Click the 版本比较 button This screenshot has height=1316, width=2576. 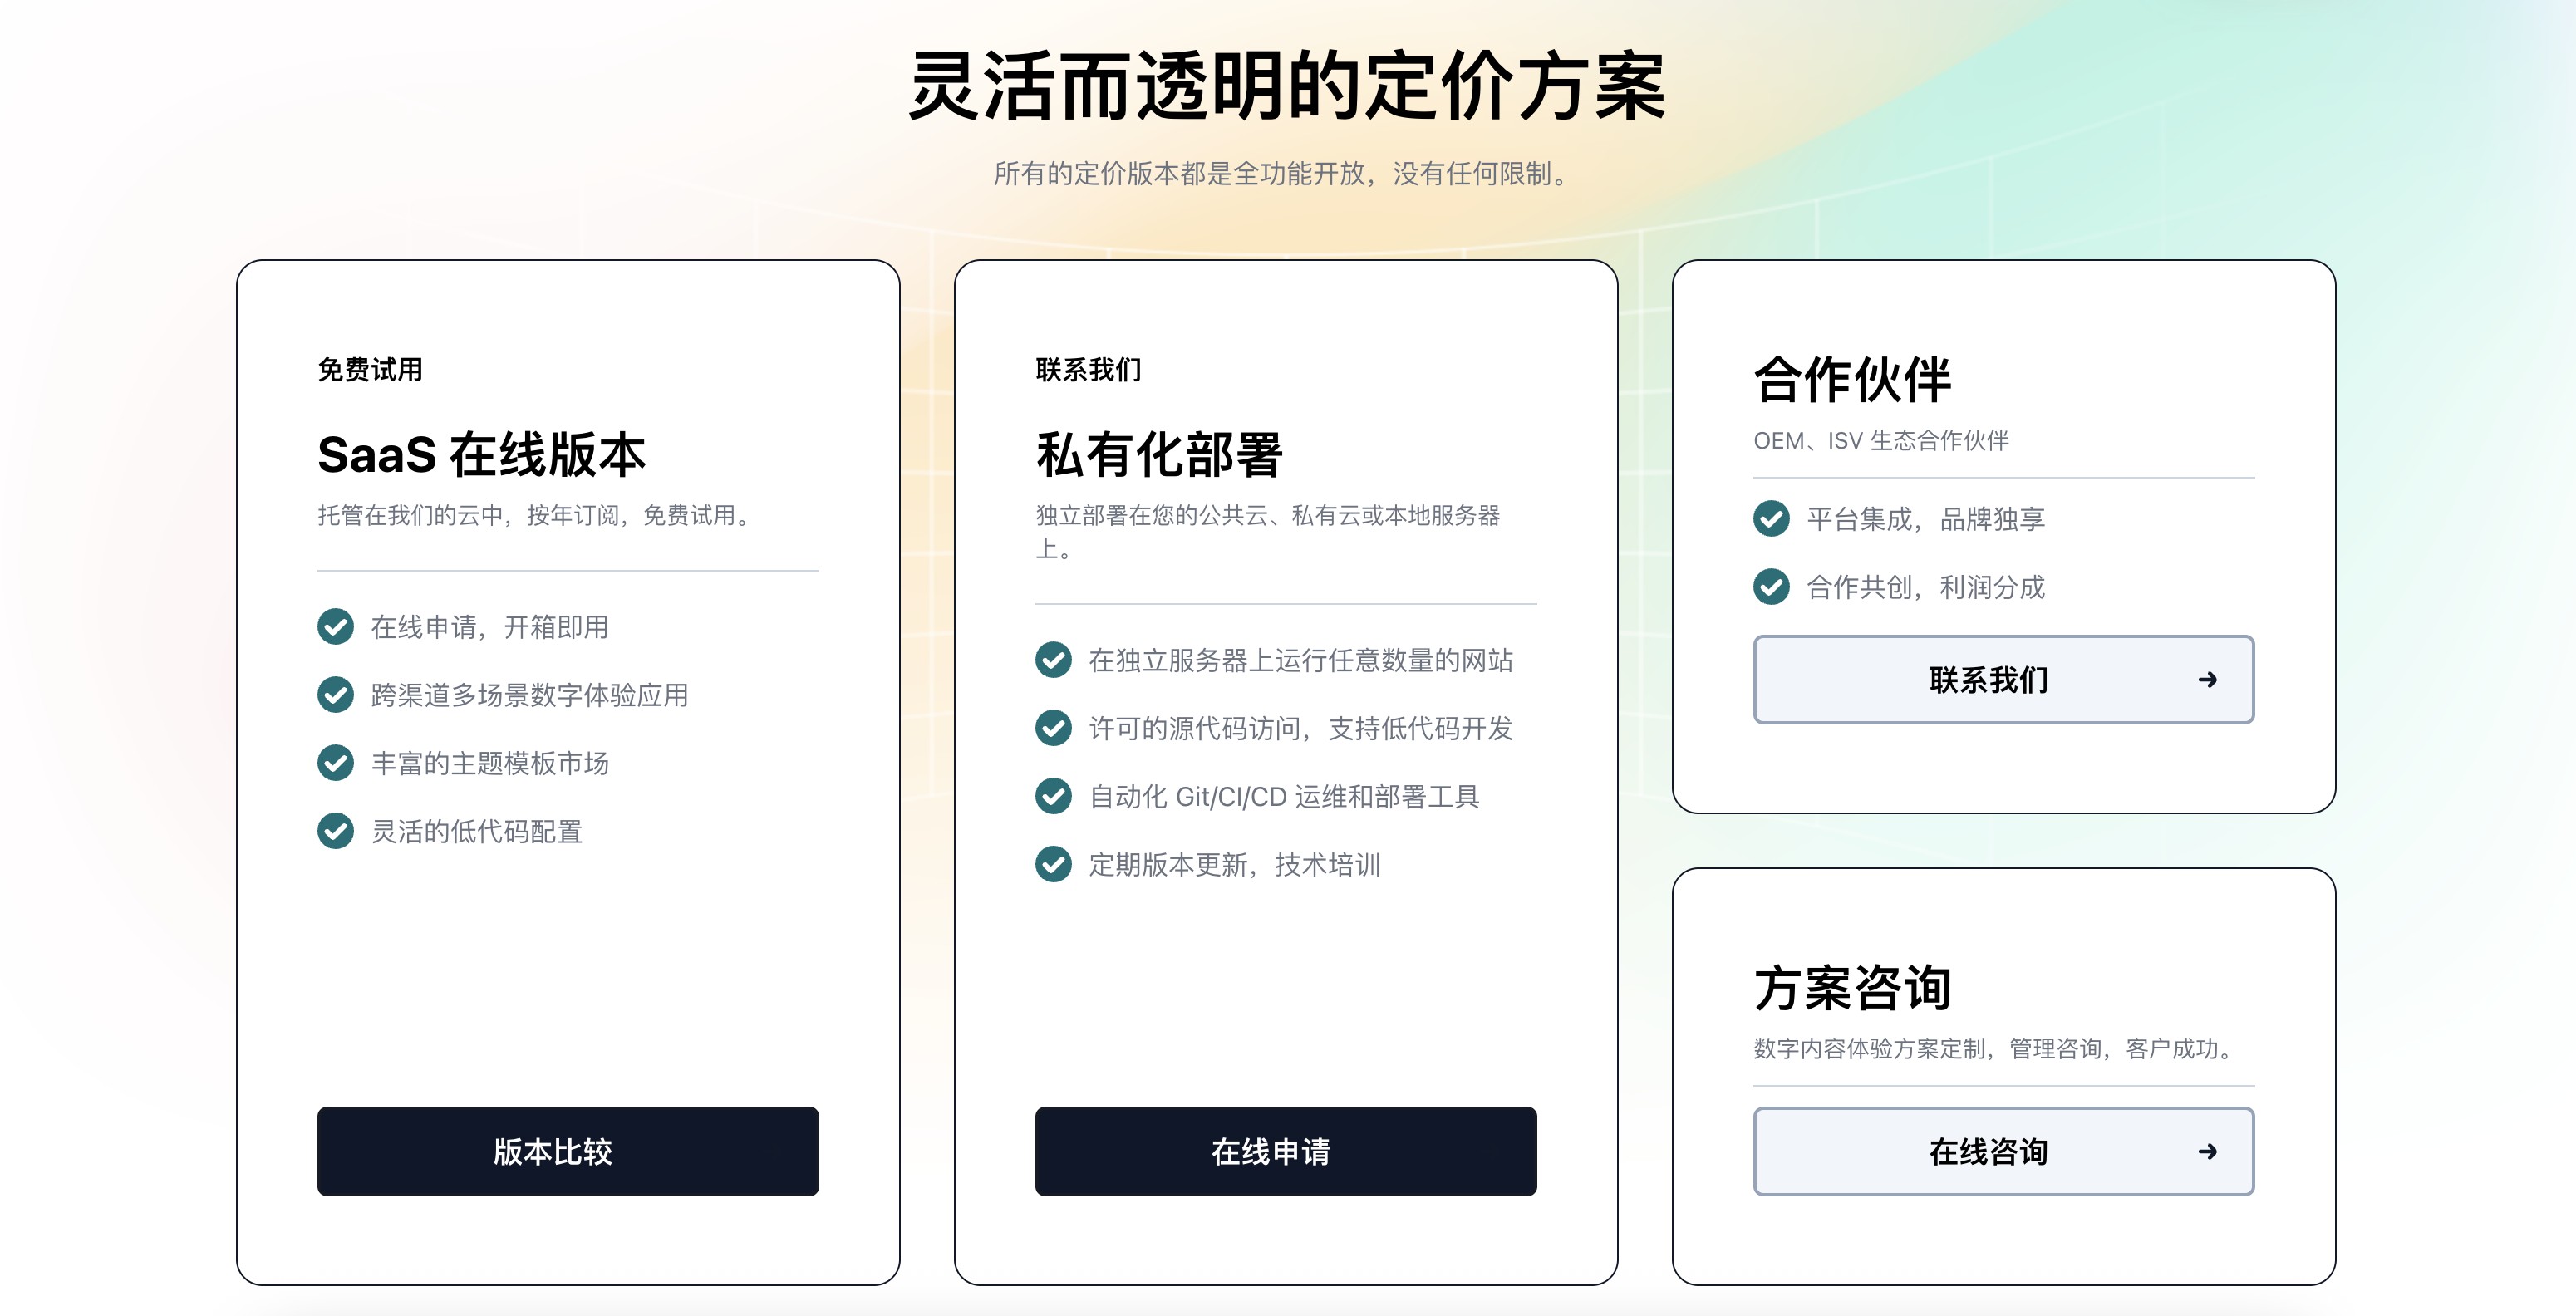point(567,1151)
